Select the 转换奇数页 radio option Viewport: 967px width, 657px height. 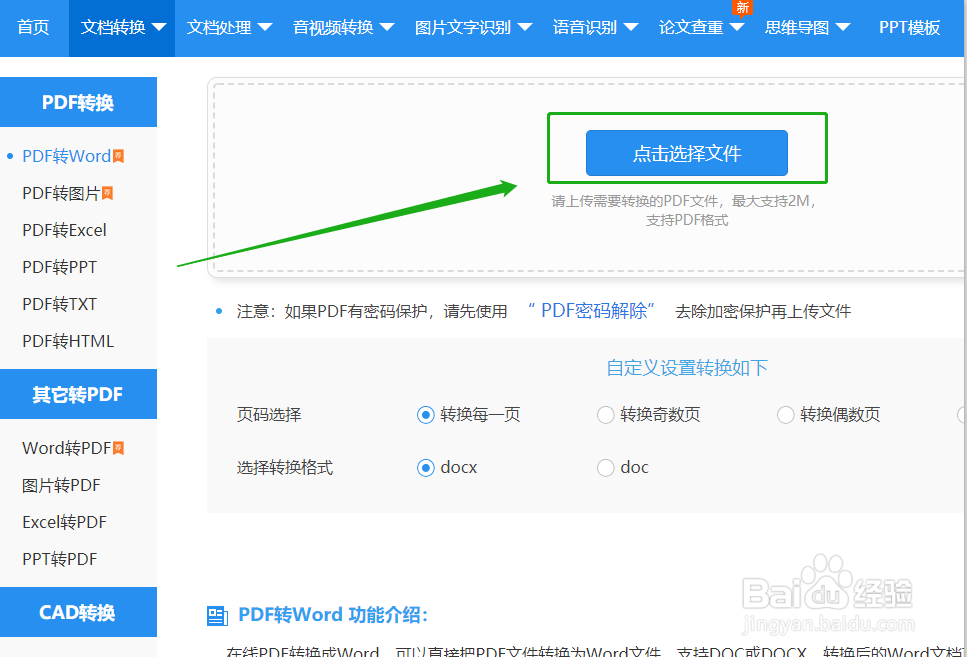pyautogui.click(x=605, y=414)
